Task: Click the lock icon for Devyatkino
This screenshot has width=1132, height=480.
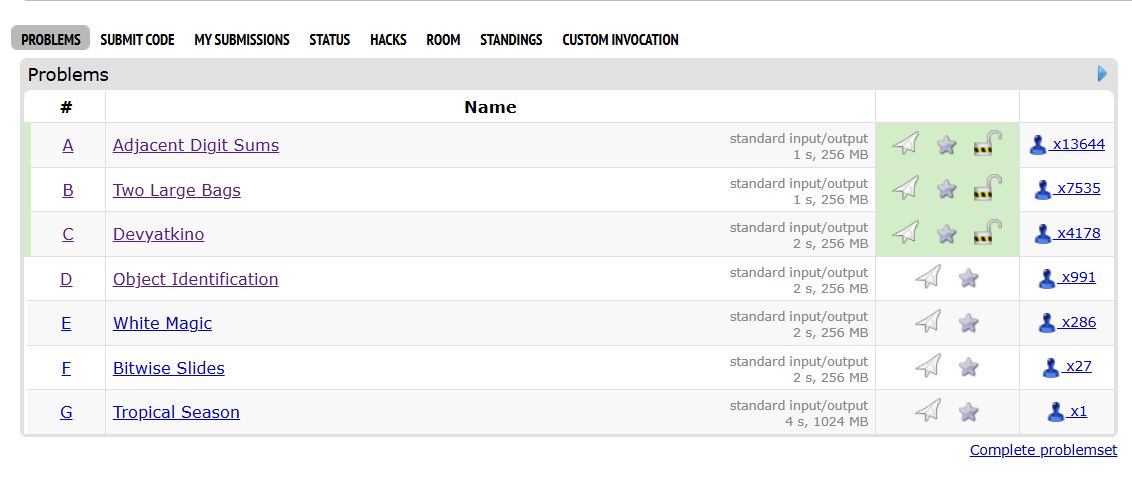Action: click(x=987, y=232)
